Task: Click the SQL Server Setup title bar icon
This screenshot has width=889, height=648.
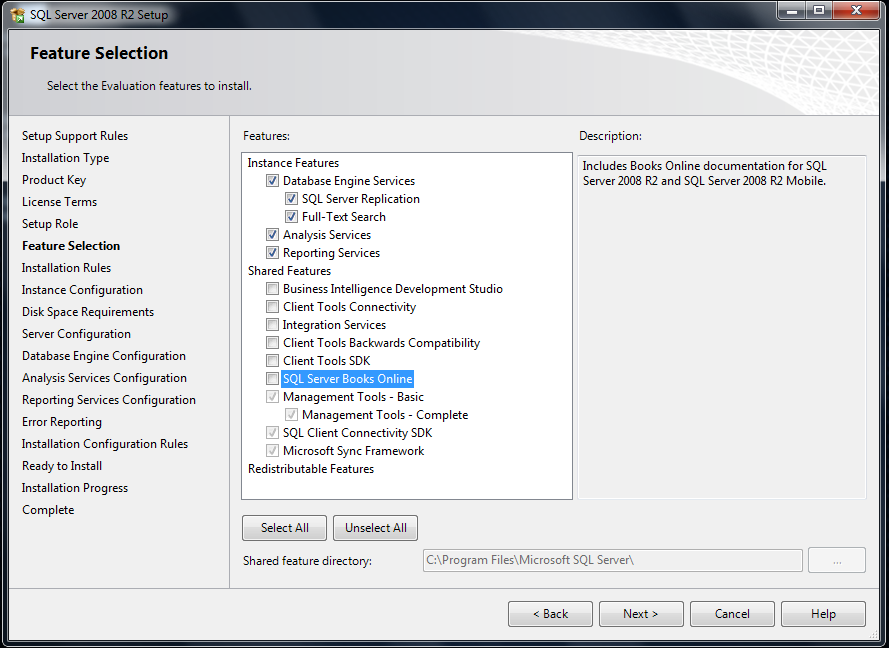Action: [18, 15]
